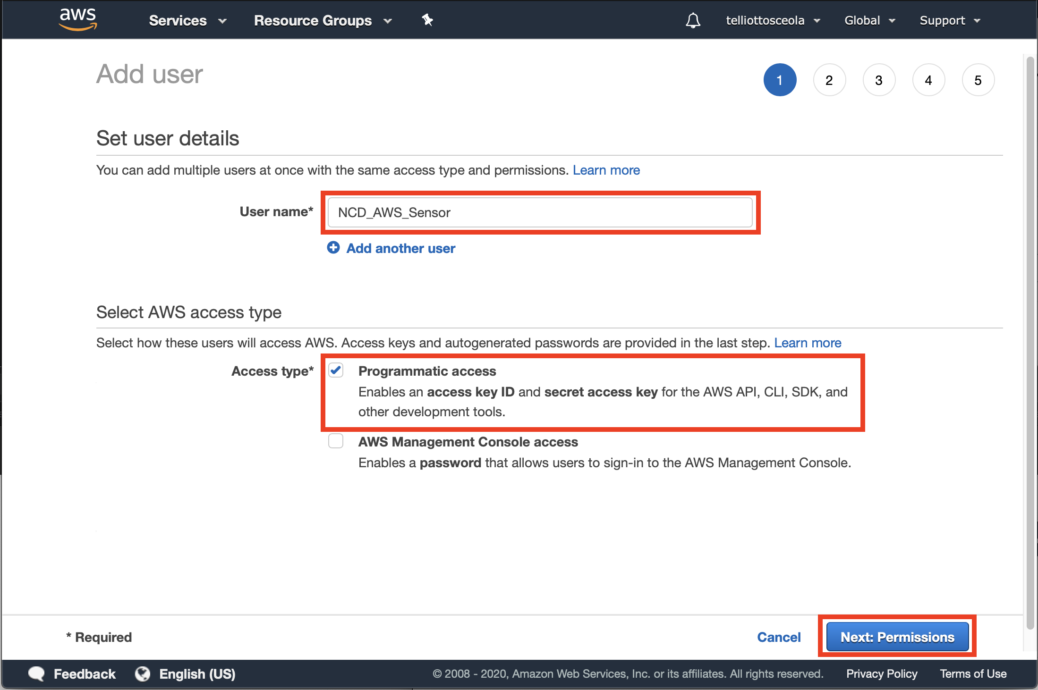Select step 1 circle highlighted in blue

click(780, 80)
